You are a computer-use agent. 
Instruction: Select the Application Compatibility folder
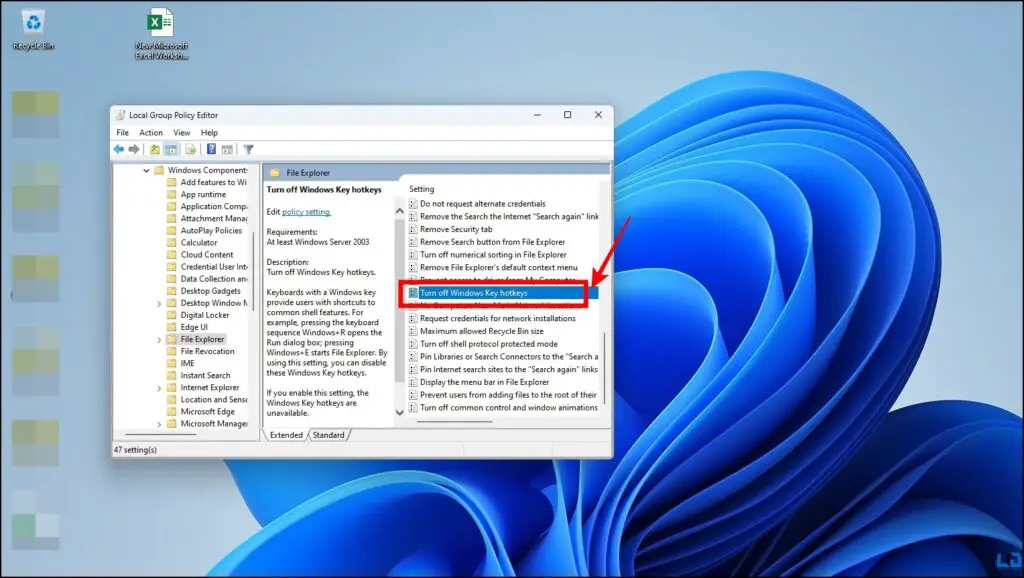[207, 206]
